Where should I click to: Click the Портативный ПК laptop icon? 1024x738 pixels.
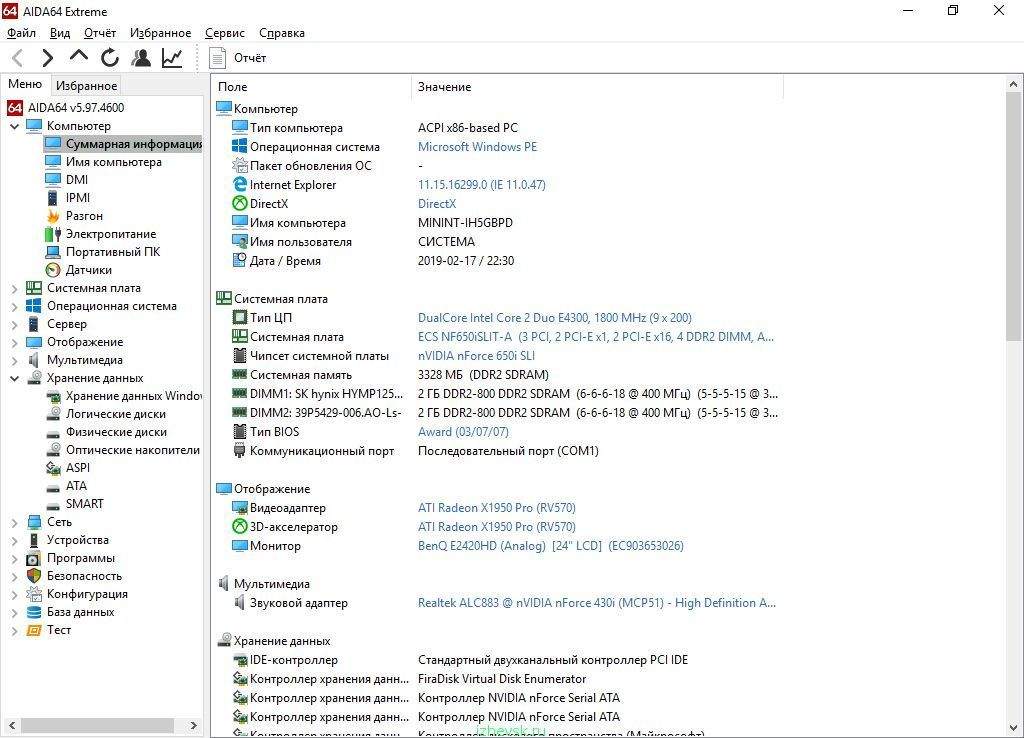click(53, 252)
